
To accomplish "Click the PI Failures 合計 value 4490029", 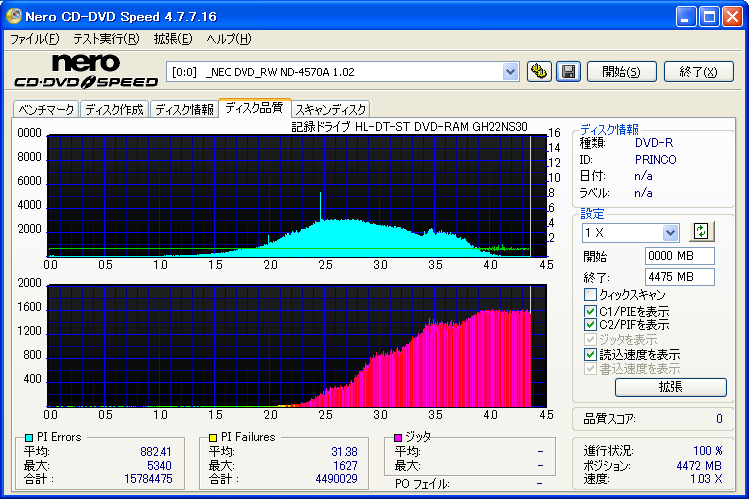I will [x=336, y=479].
